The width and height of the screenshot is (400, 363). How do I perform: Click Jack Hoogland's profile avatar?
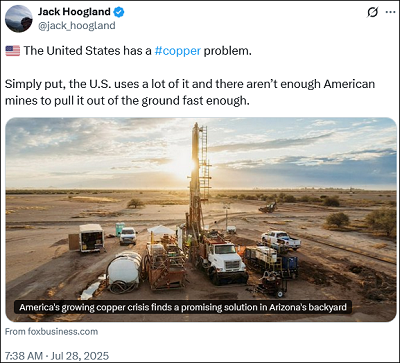tap(19, 19)
